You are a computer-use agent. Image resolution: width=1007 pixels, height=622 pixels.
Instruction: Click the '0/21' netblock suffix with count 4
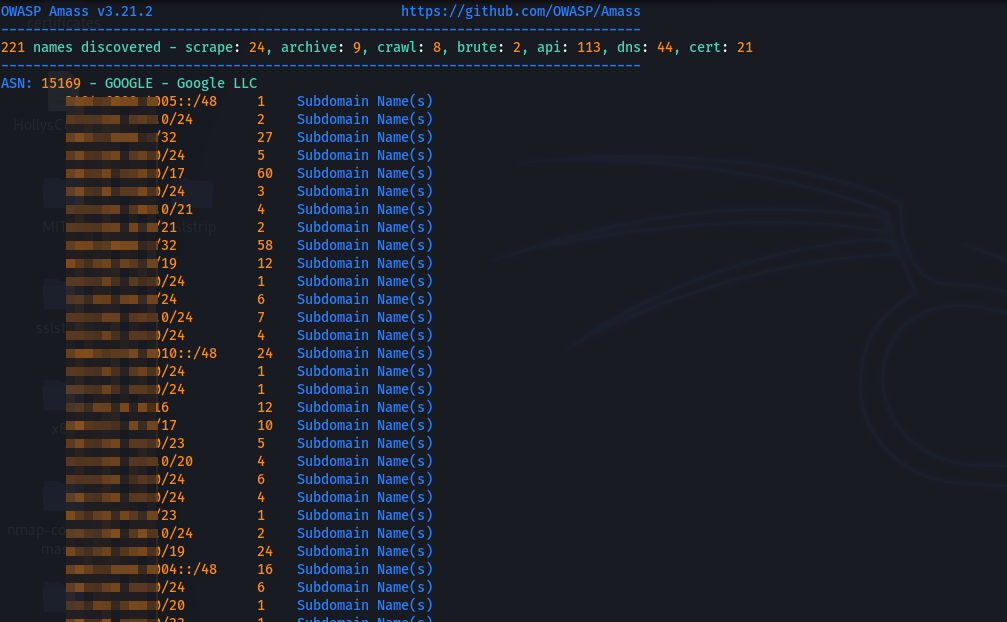pos(176,209)
